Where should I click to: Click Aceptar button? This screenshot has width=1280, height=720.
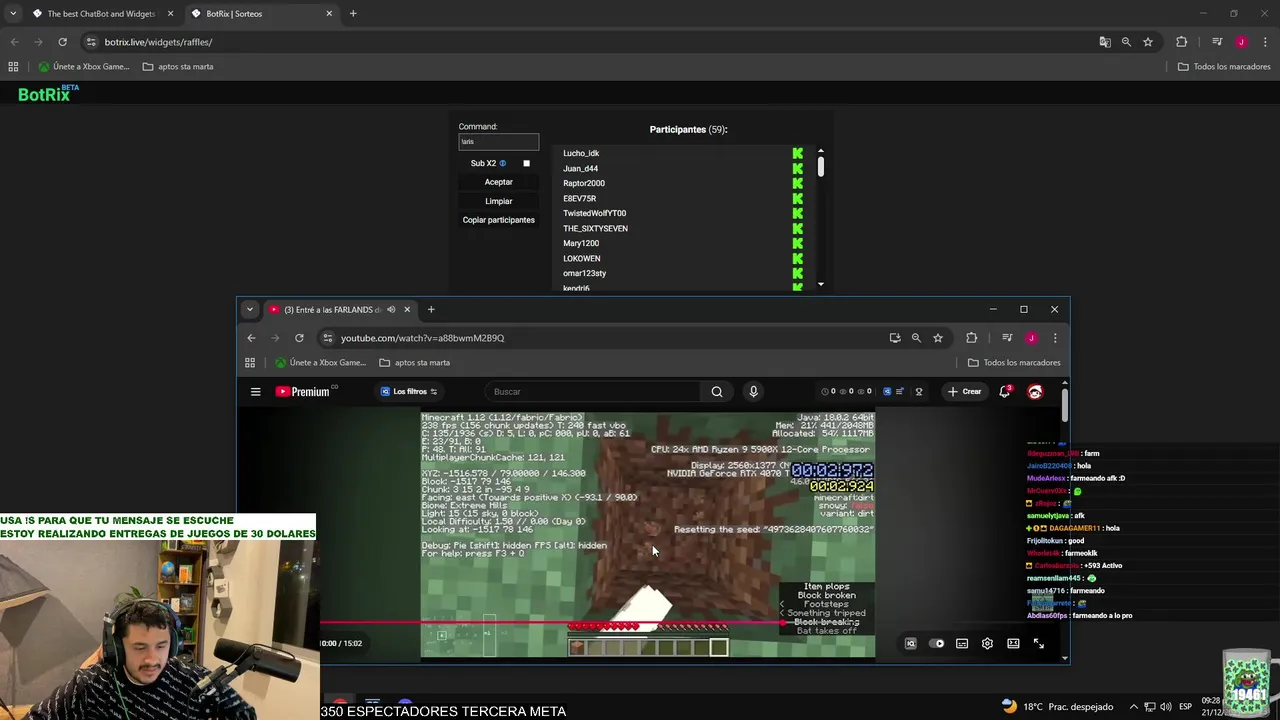pos(498,182)
